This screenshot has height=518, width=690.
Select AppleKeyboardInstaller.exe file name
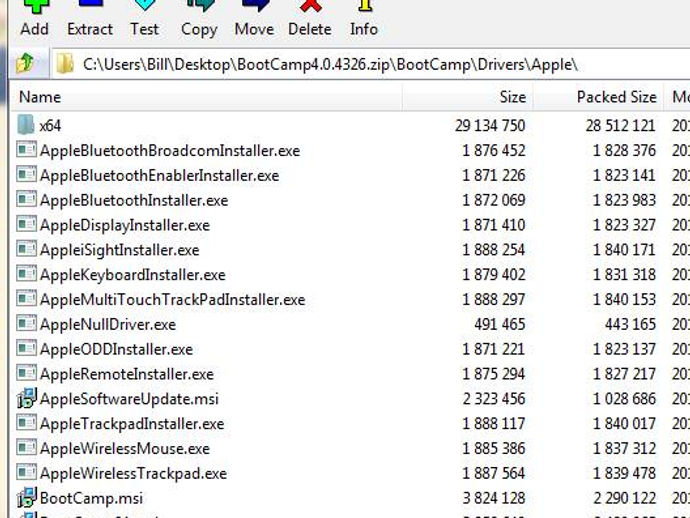click(x=132, y=275)
